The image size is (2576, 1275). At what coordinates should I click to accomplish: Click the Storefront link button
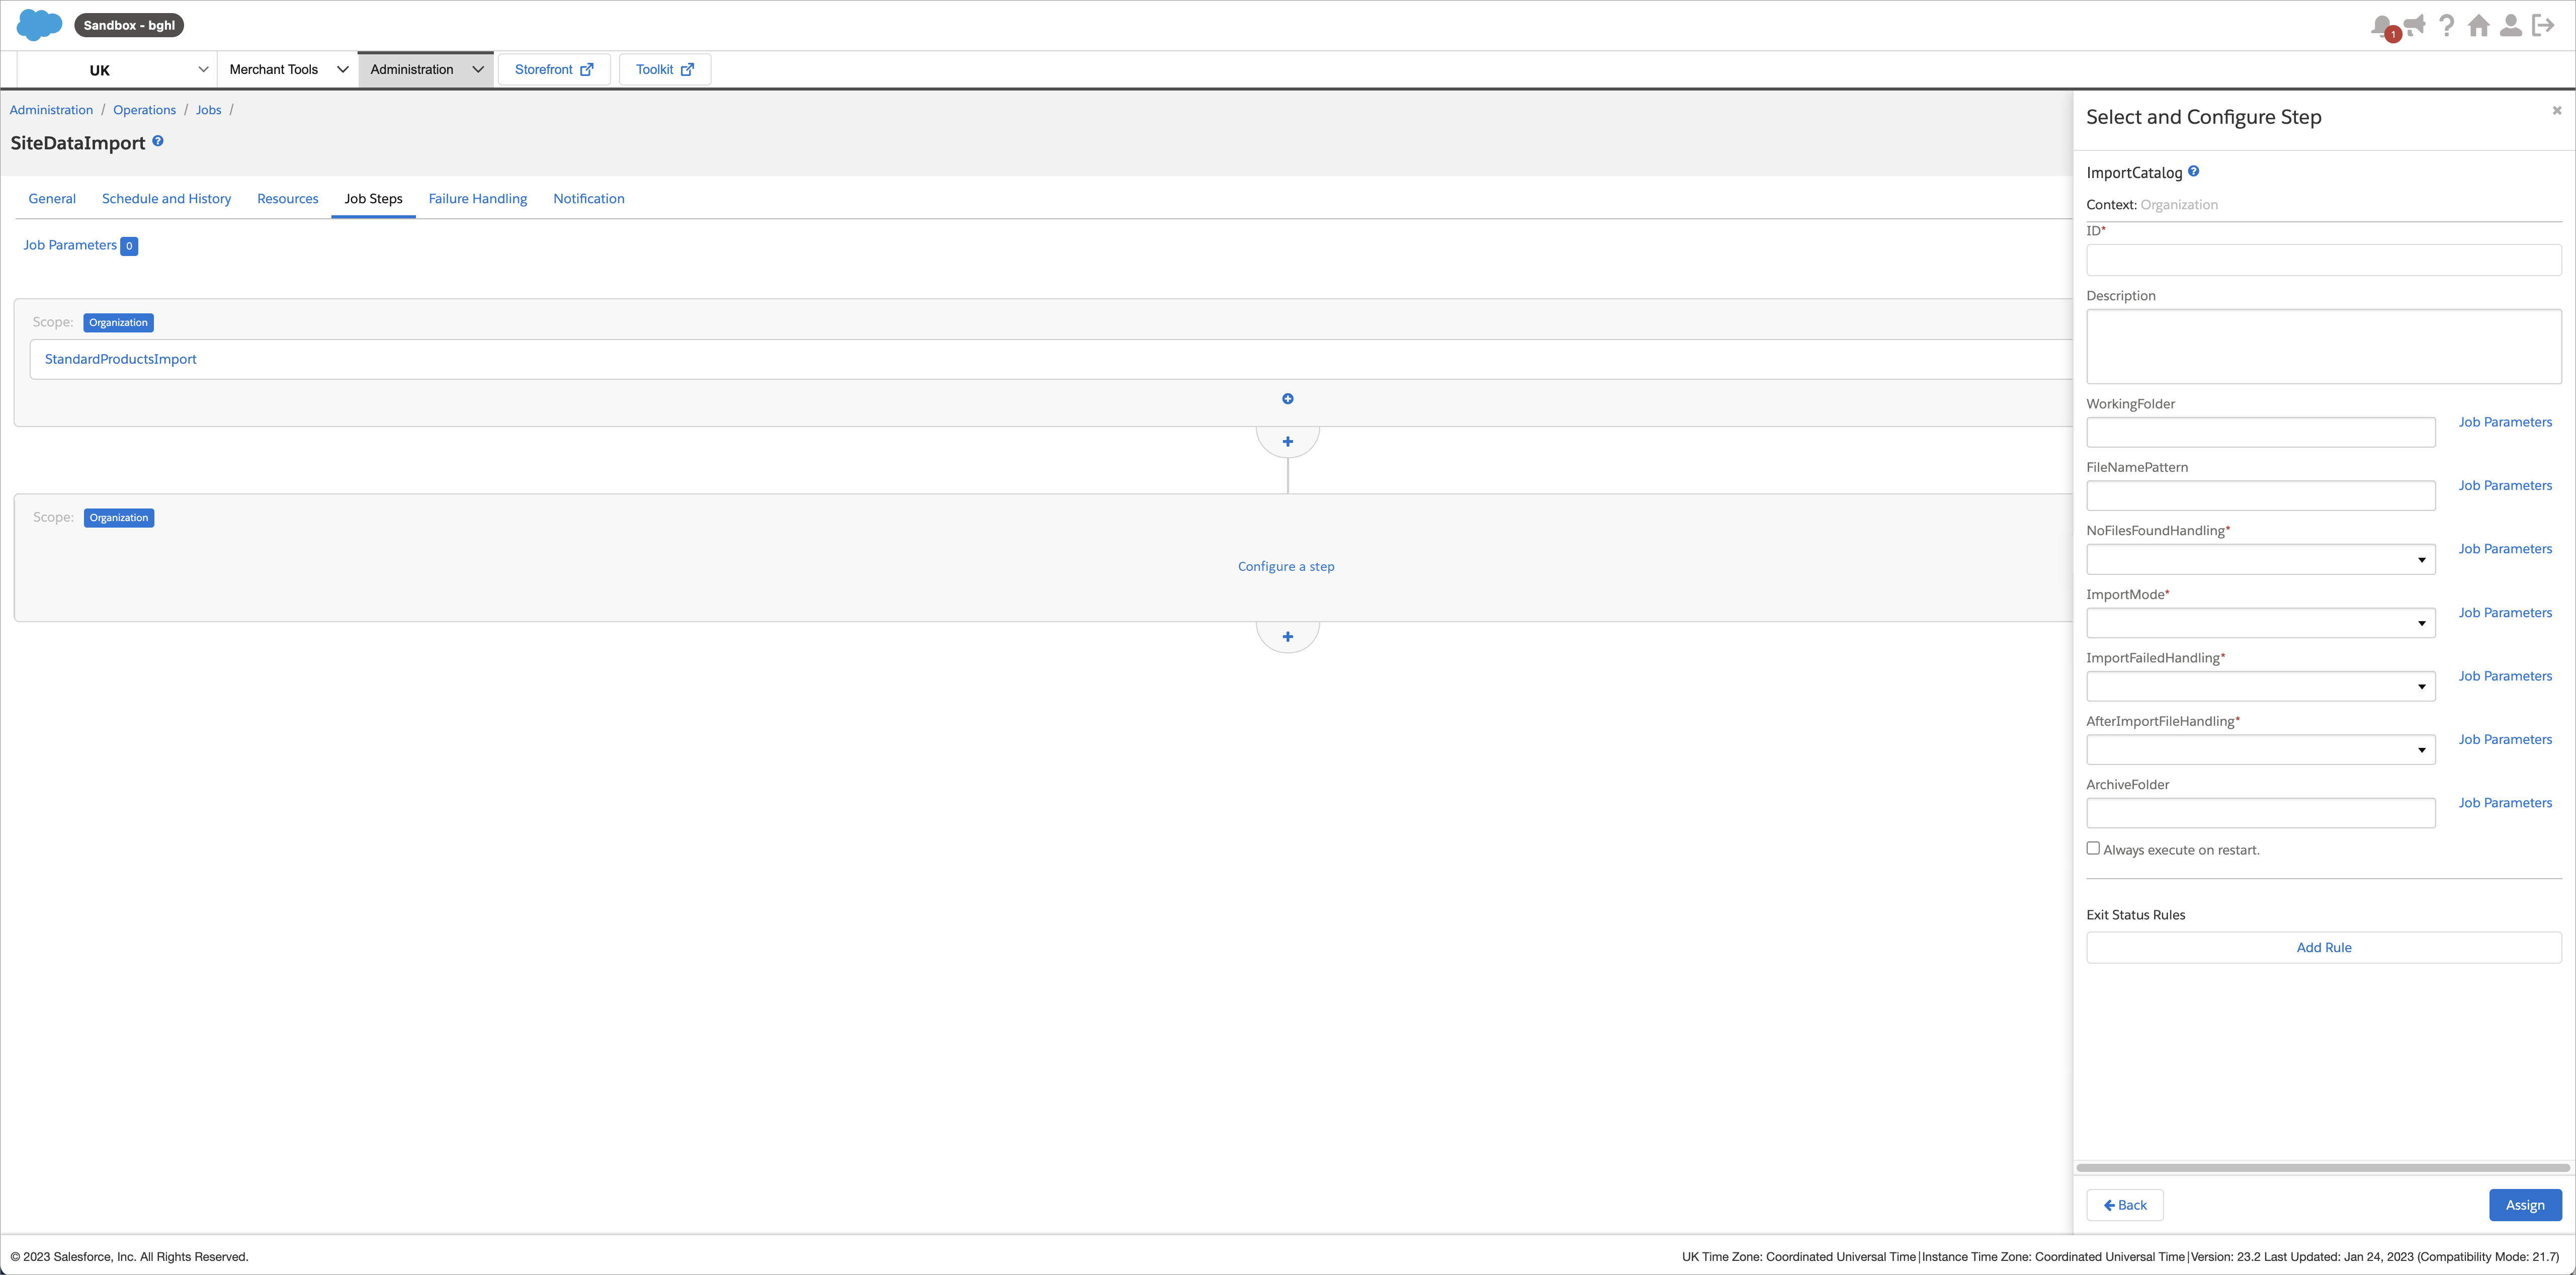(x=554, y=69)
